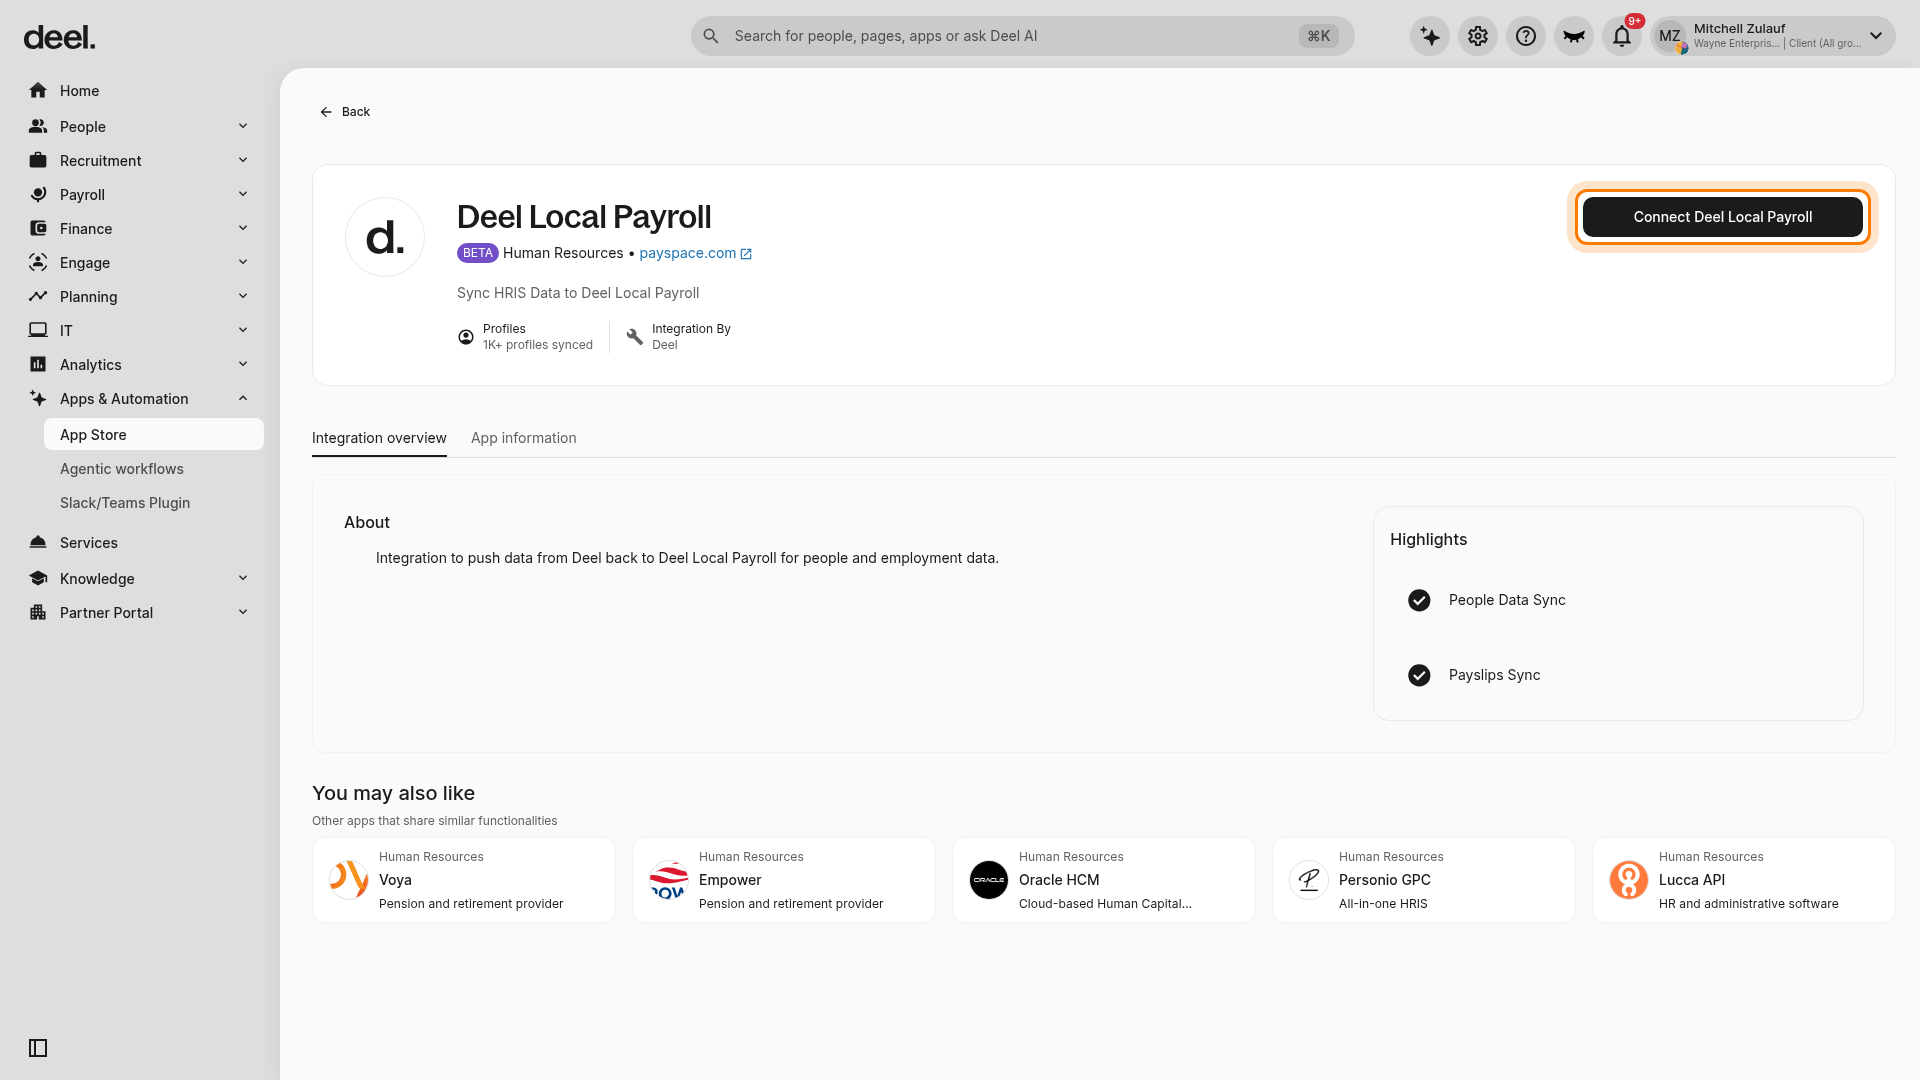Click the Home icon in sidebar
Image resolution: width=1920 pixels, height=1080 pixels.
click(x=38, y=91)
